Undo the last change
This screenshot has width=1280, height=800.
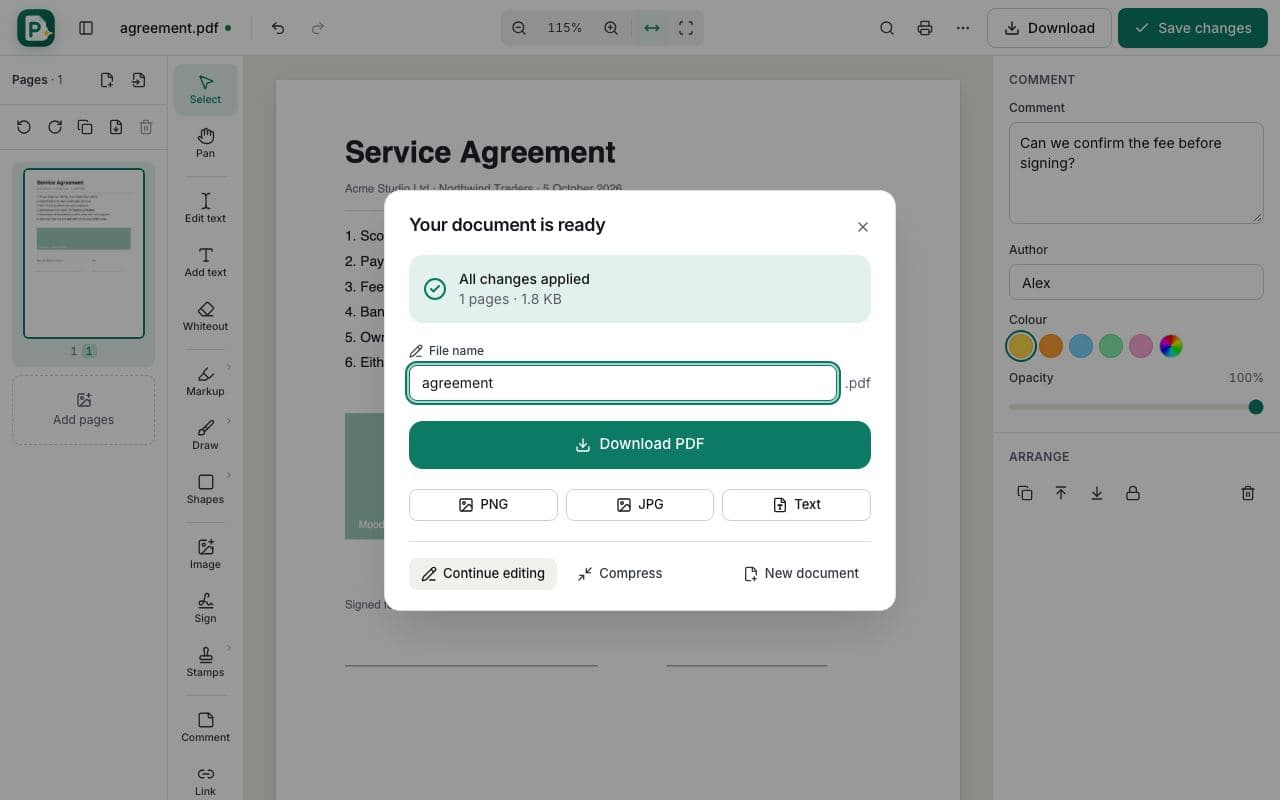tap(278, 28)
